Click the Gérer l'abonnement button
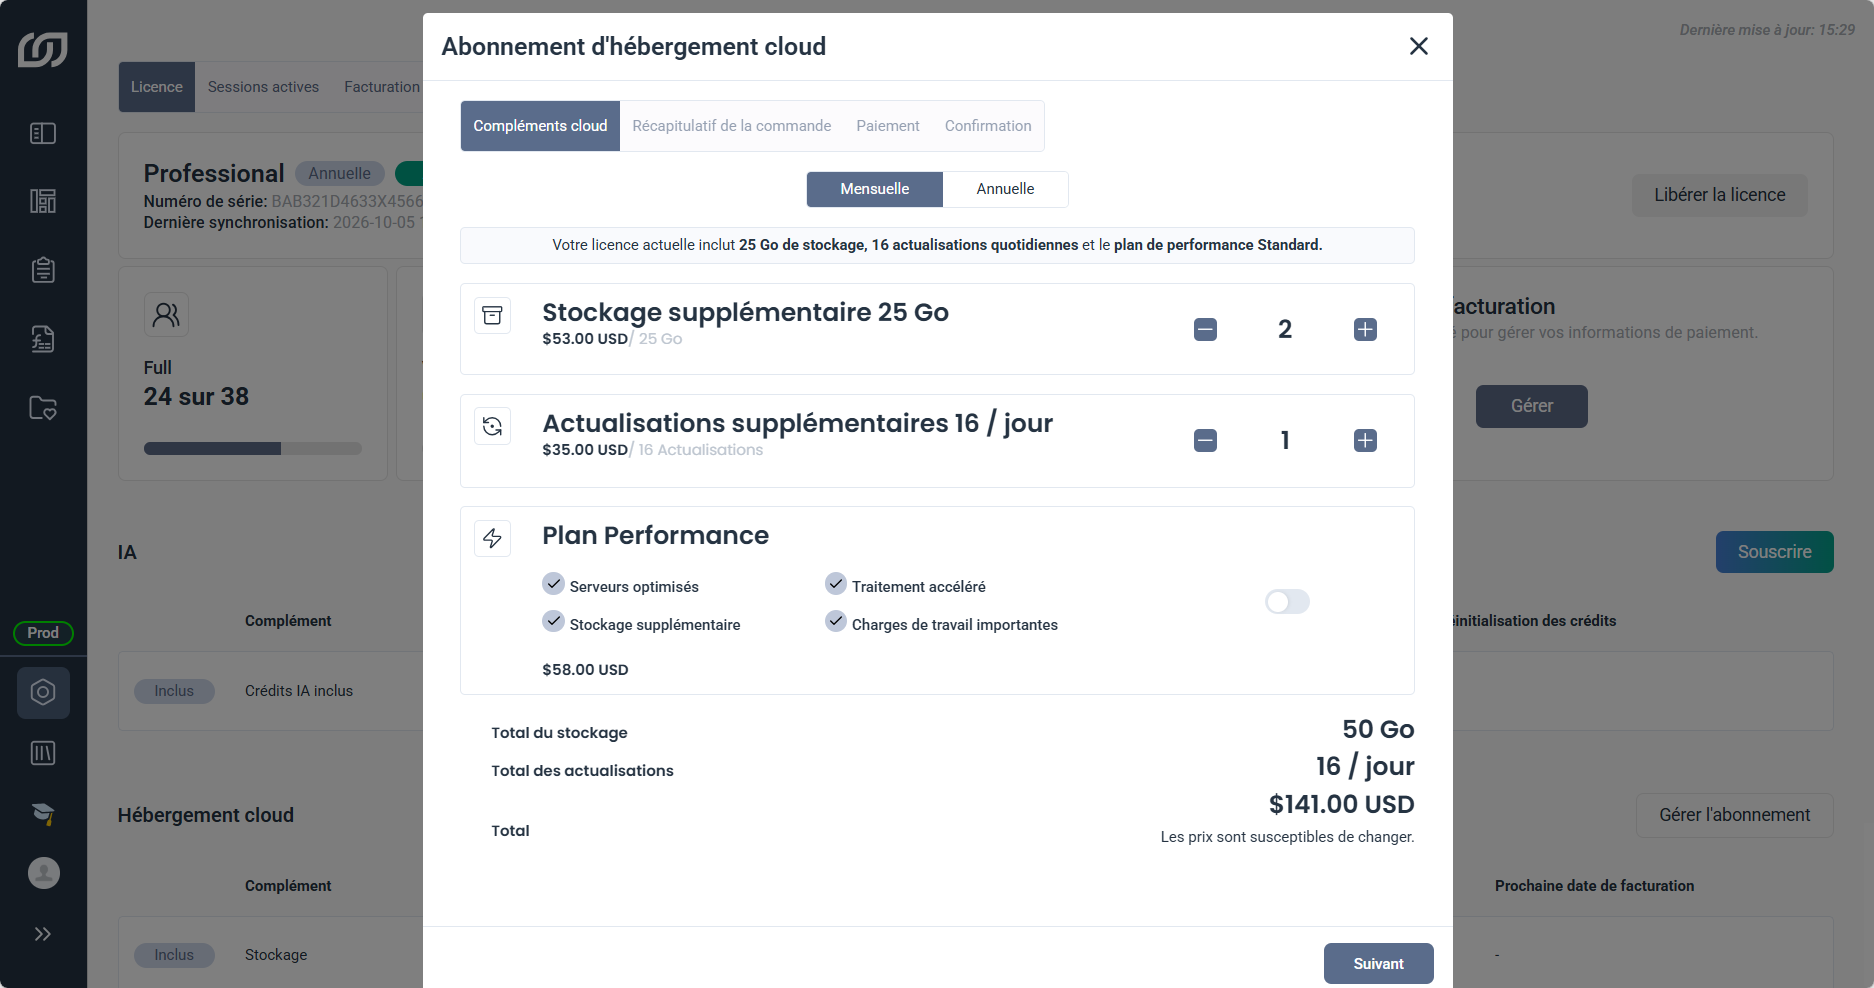 [1734, 815]
